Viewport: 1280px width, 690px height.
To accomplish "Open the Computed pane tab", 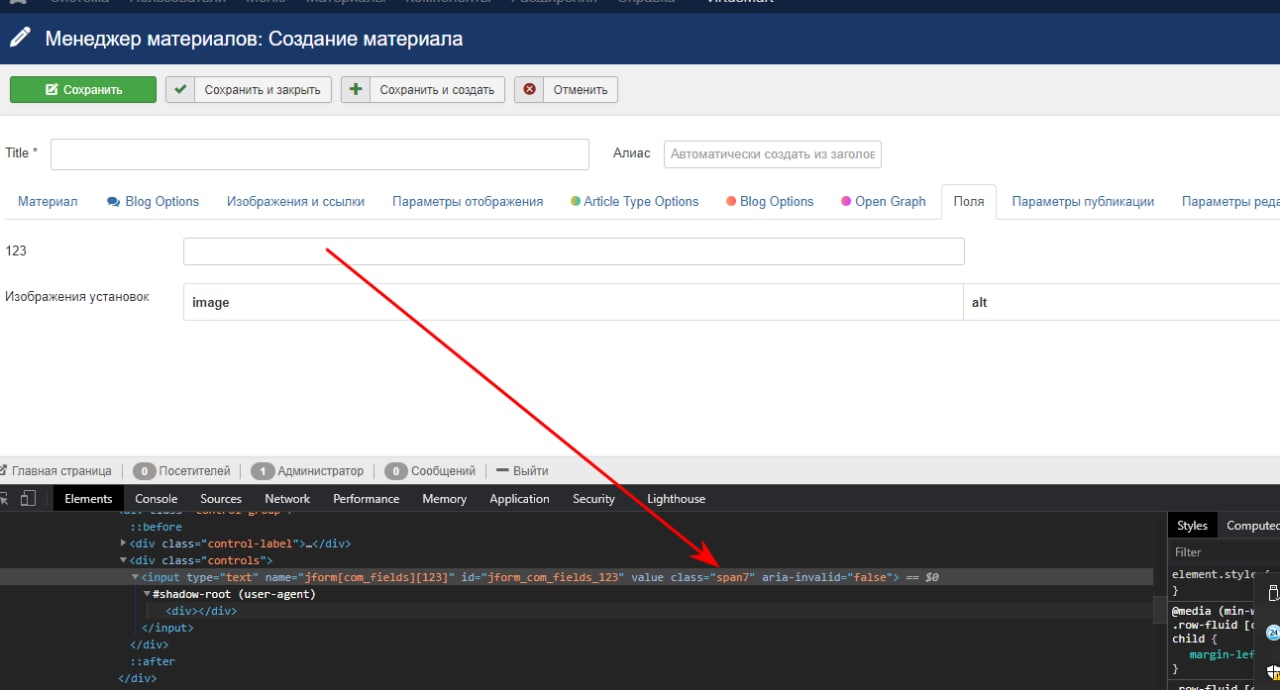I will point(1252,525).
